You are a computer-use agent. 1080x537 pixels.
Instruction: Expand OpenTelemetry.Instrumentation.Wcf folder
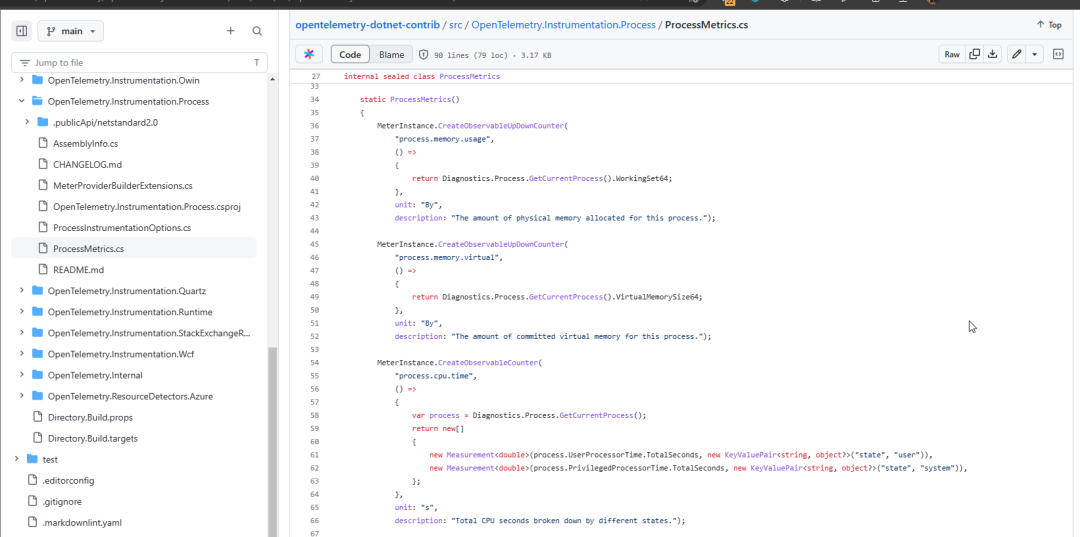[x=21, y=354]
